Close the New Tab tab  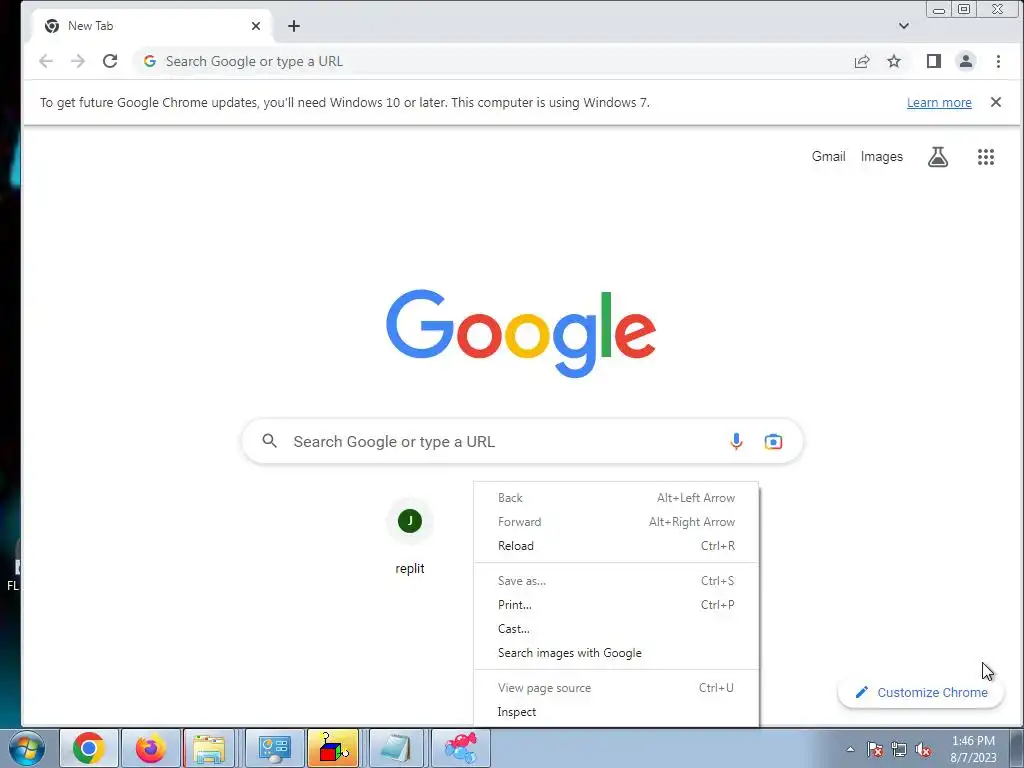256,26
